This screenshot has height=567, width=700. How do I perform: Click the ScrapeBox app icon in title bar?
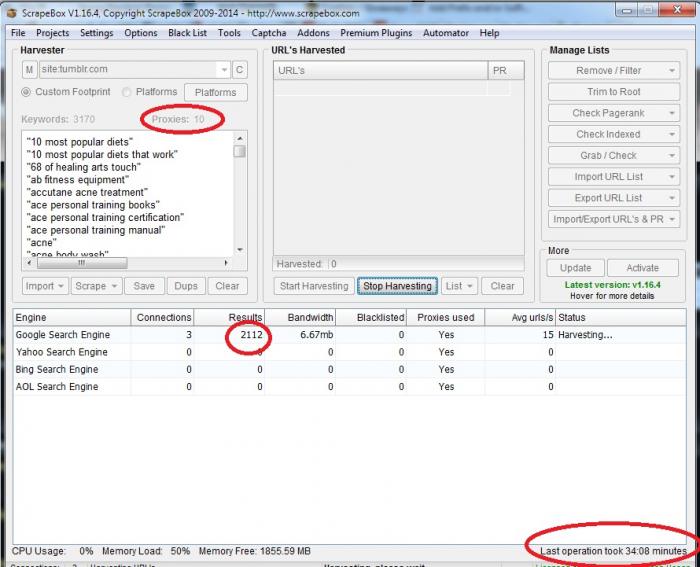pyautogui.click(x=11, y=13)
